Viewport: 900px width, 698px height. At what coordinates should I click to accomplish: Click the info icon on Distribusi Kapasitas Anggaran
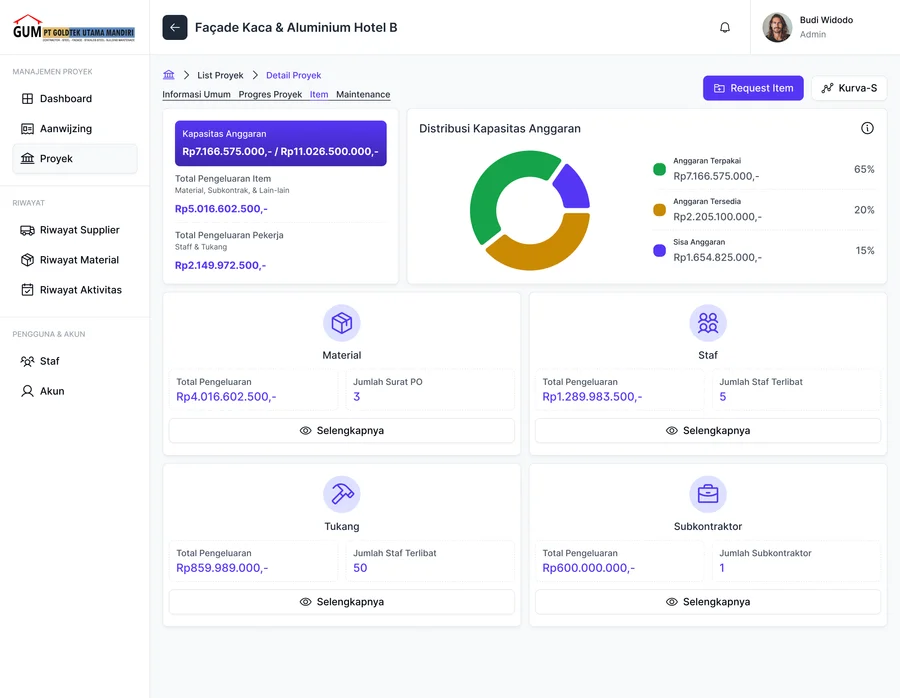[867, 128]
